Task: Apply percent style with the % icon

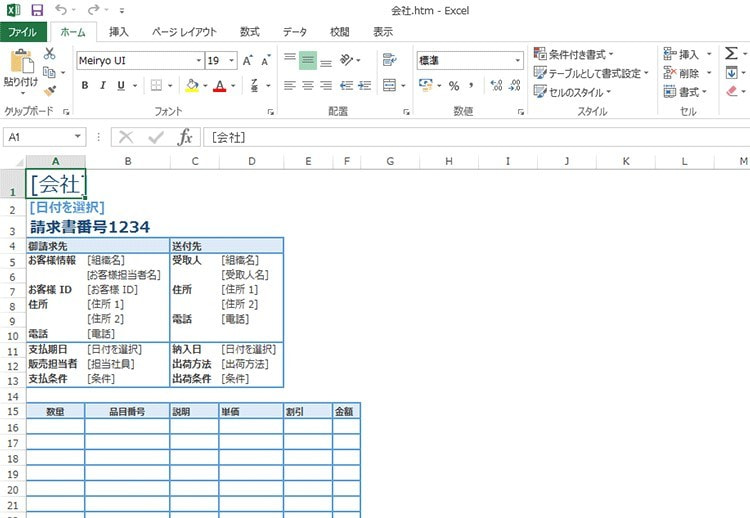Action: 453,85
